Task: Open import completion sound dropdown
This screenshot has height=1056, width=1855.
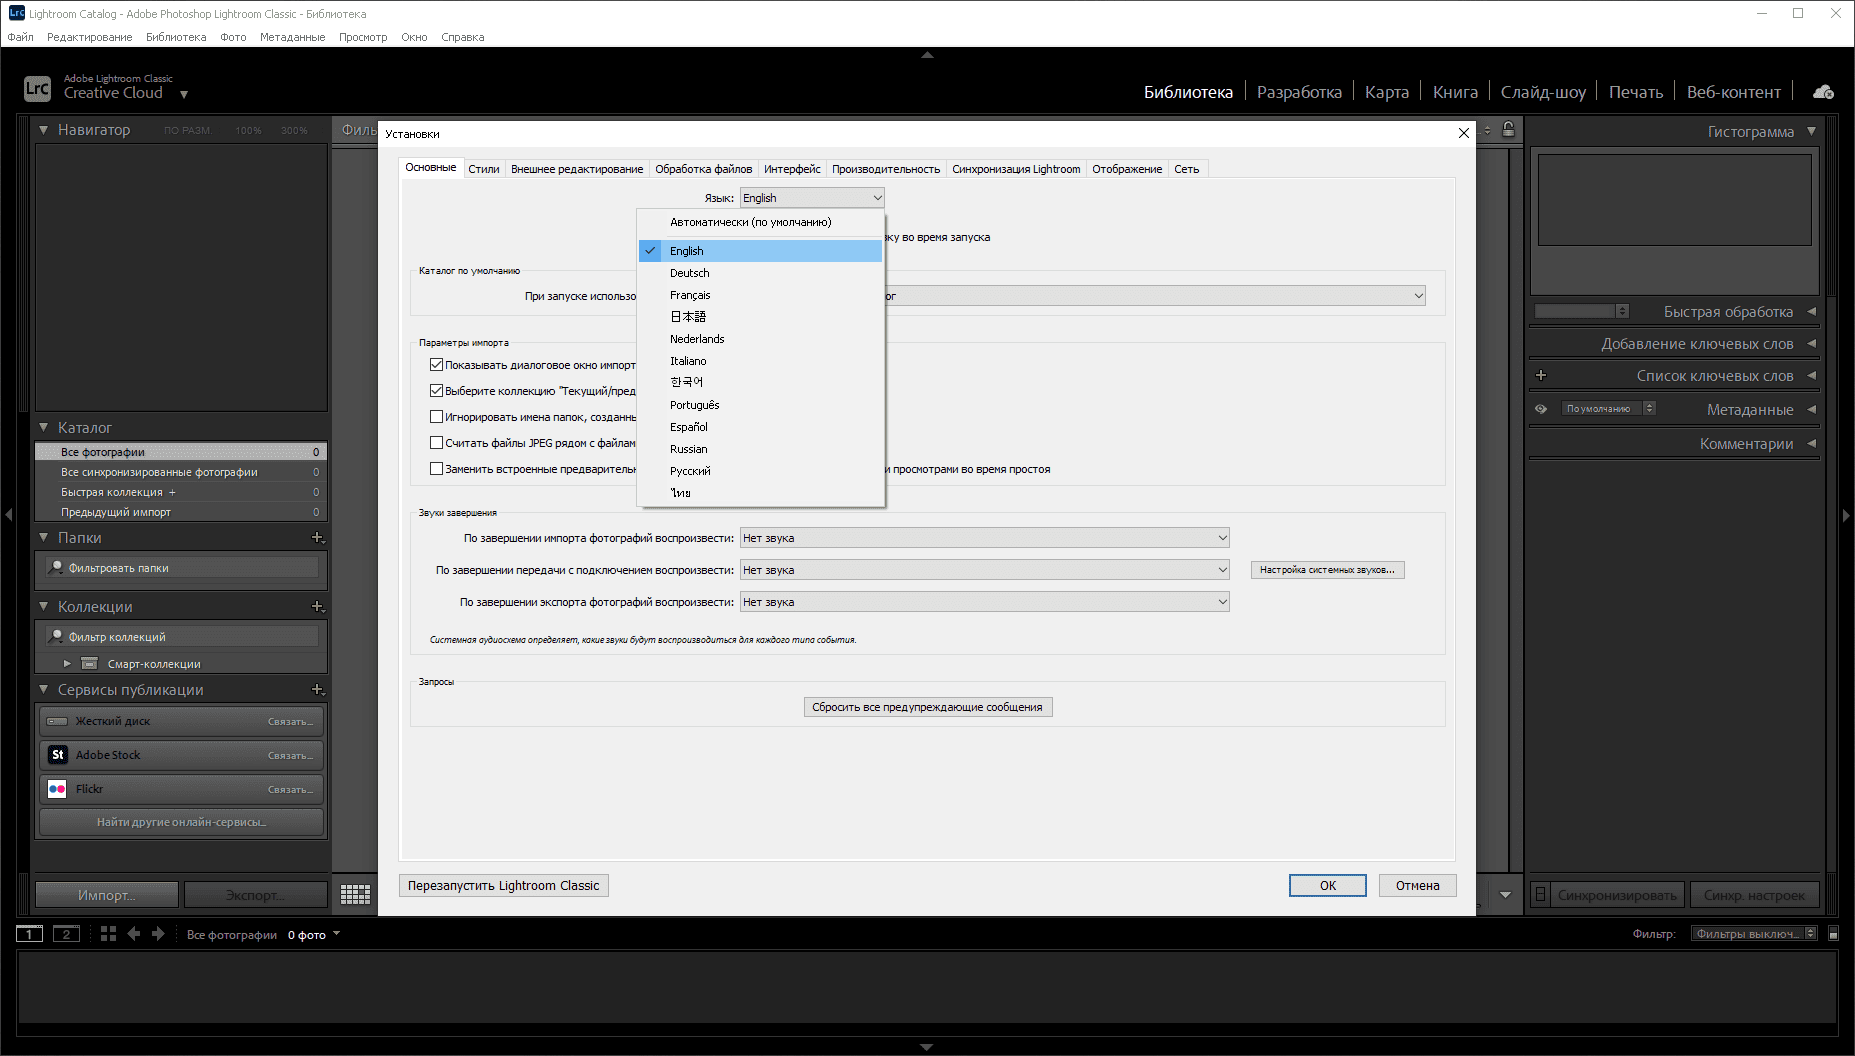Action: coord(984,538)
